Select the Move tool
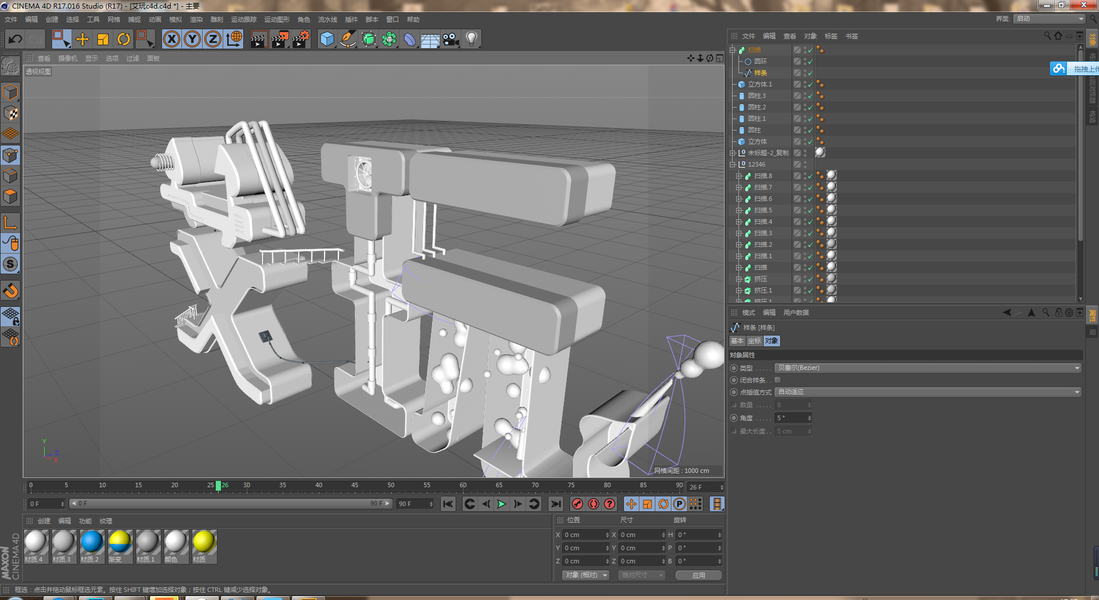The width and height of the screenshot is (1099, 600). tap(82, 39)
